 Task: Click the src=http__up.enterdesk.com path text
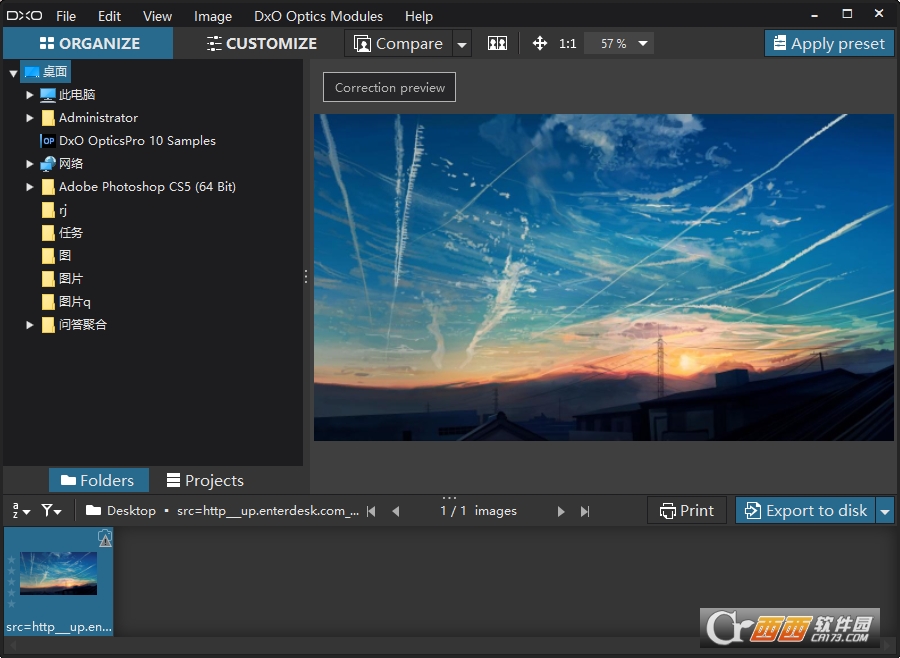click(x=267, y=510)
